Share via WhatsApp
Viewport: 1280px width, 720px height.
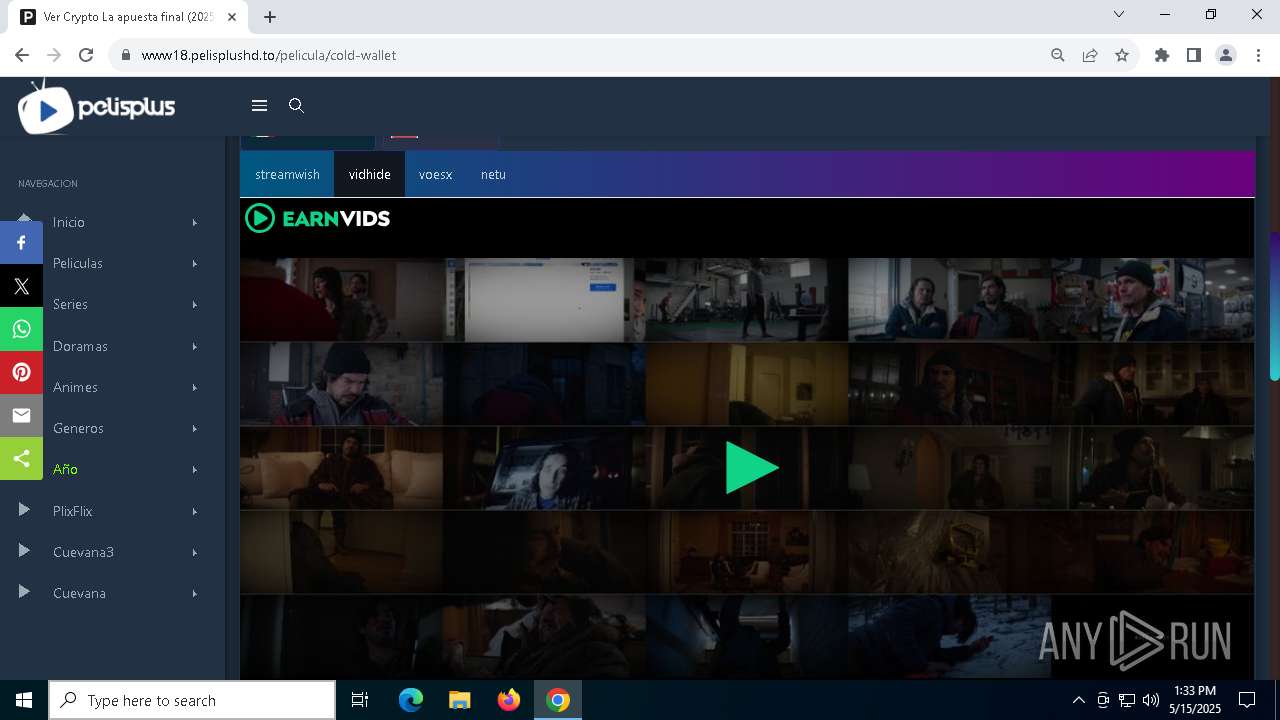21,329
